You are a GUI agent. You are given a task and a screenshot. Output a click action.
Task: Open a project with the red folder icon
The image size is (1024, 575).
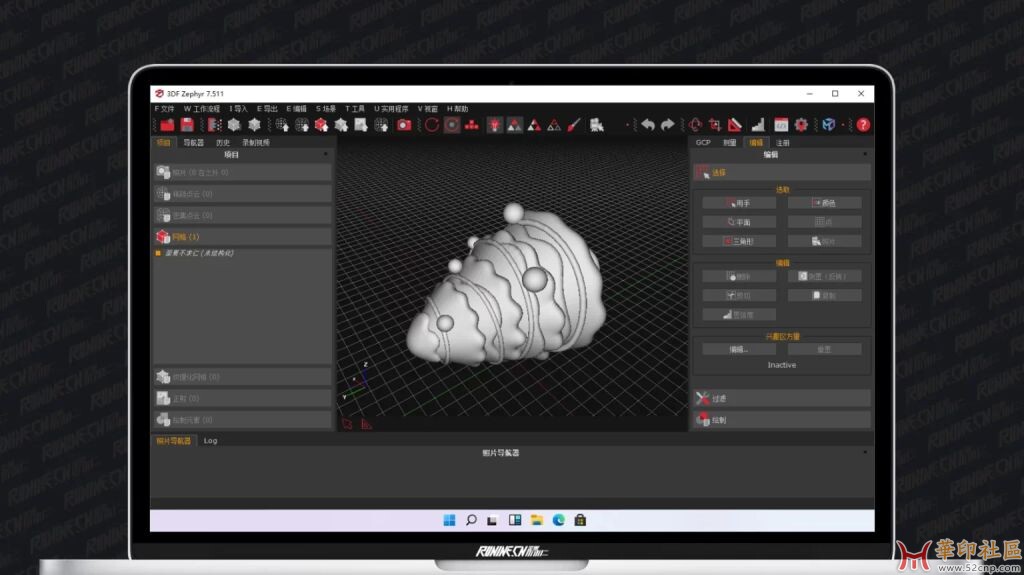(167, 125)
